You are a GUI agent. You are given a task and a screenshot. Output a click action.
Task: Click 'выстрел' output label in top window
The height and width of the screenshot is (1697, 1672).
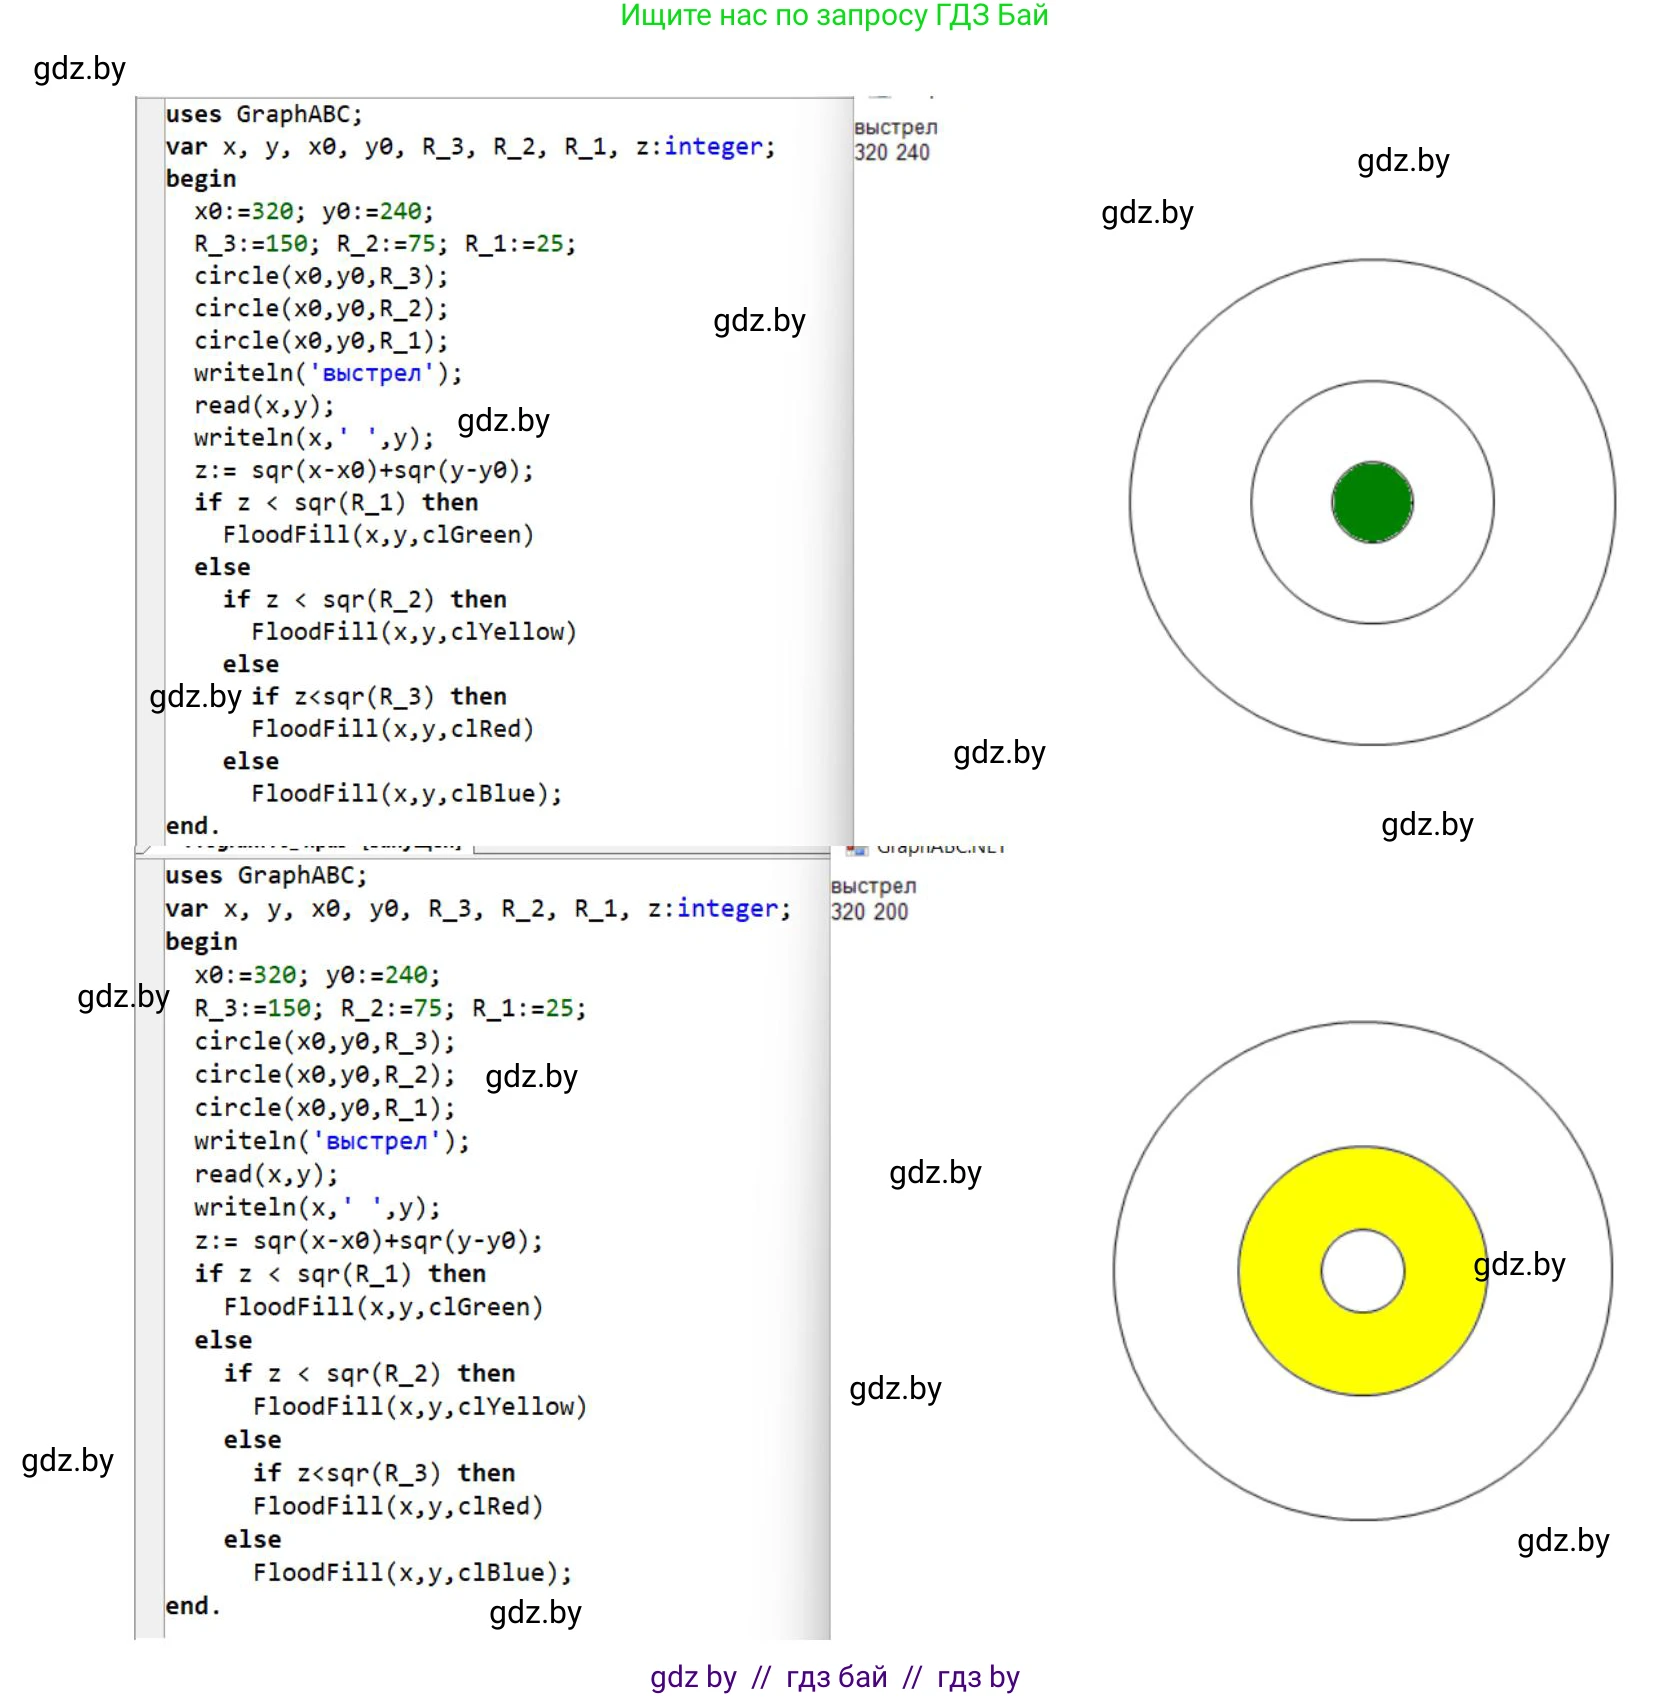(x=895, y=127)
